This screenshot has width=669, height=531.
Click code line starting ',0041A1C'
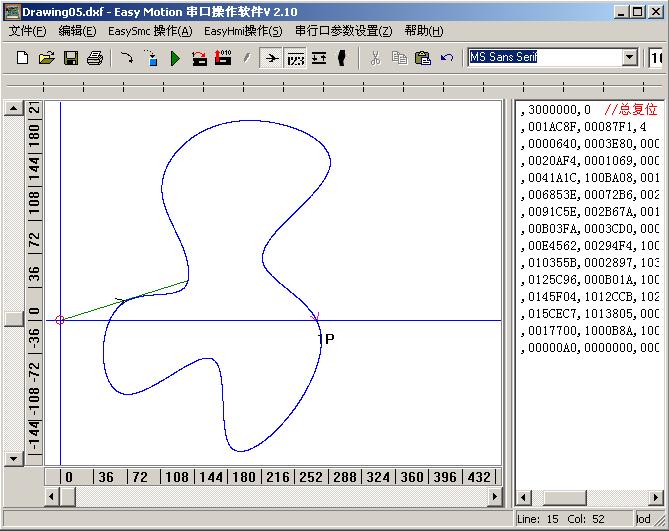[x=589, y=177]
